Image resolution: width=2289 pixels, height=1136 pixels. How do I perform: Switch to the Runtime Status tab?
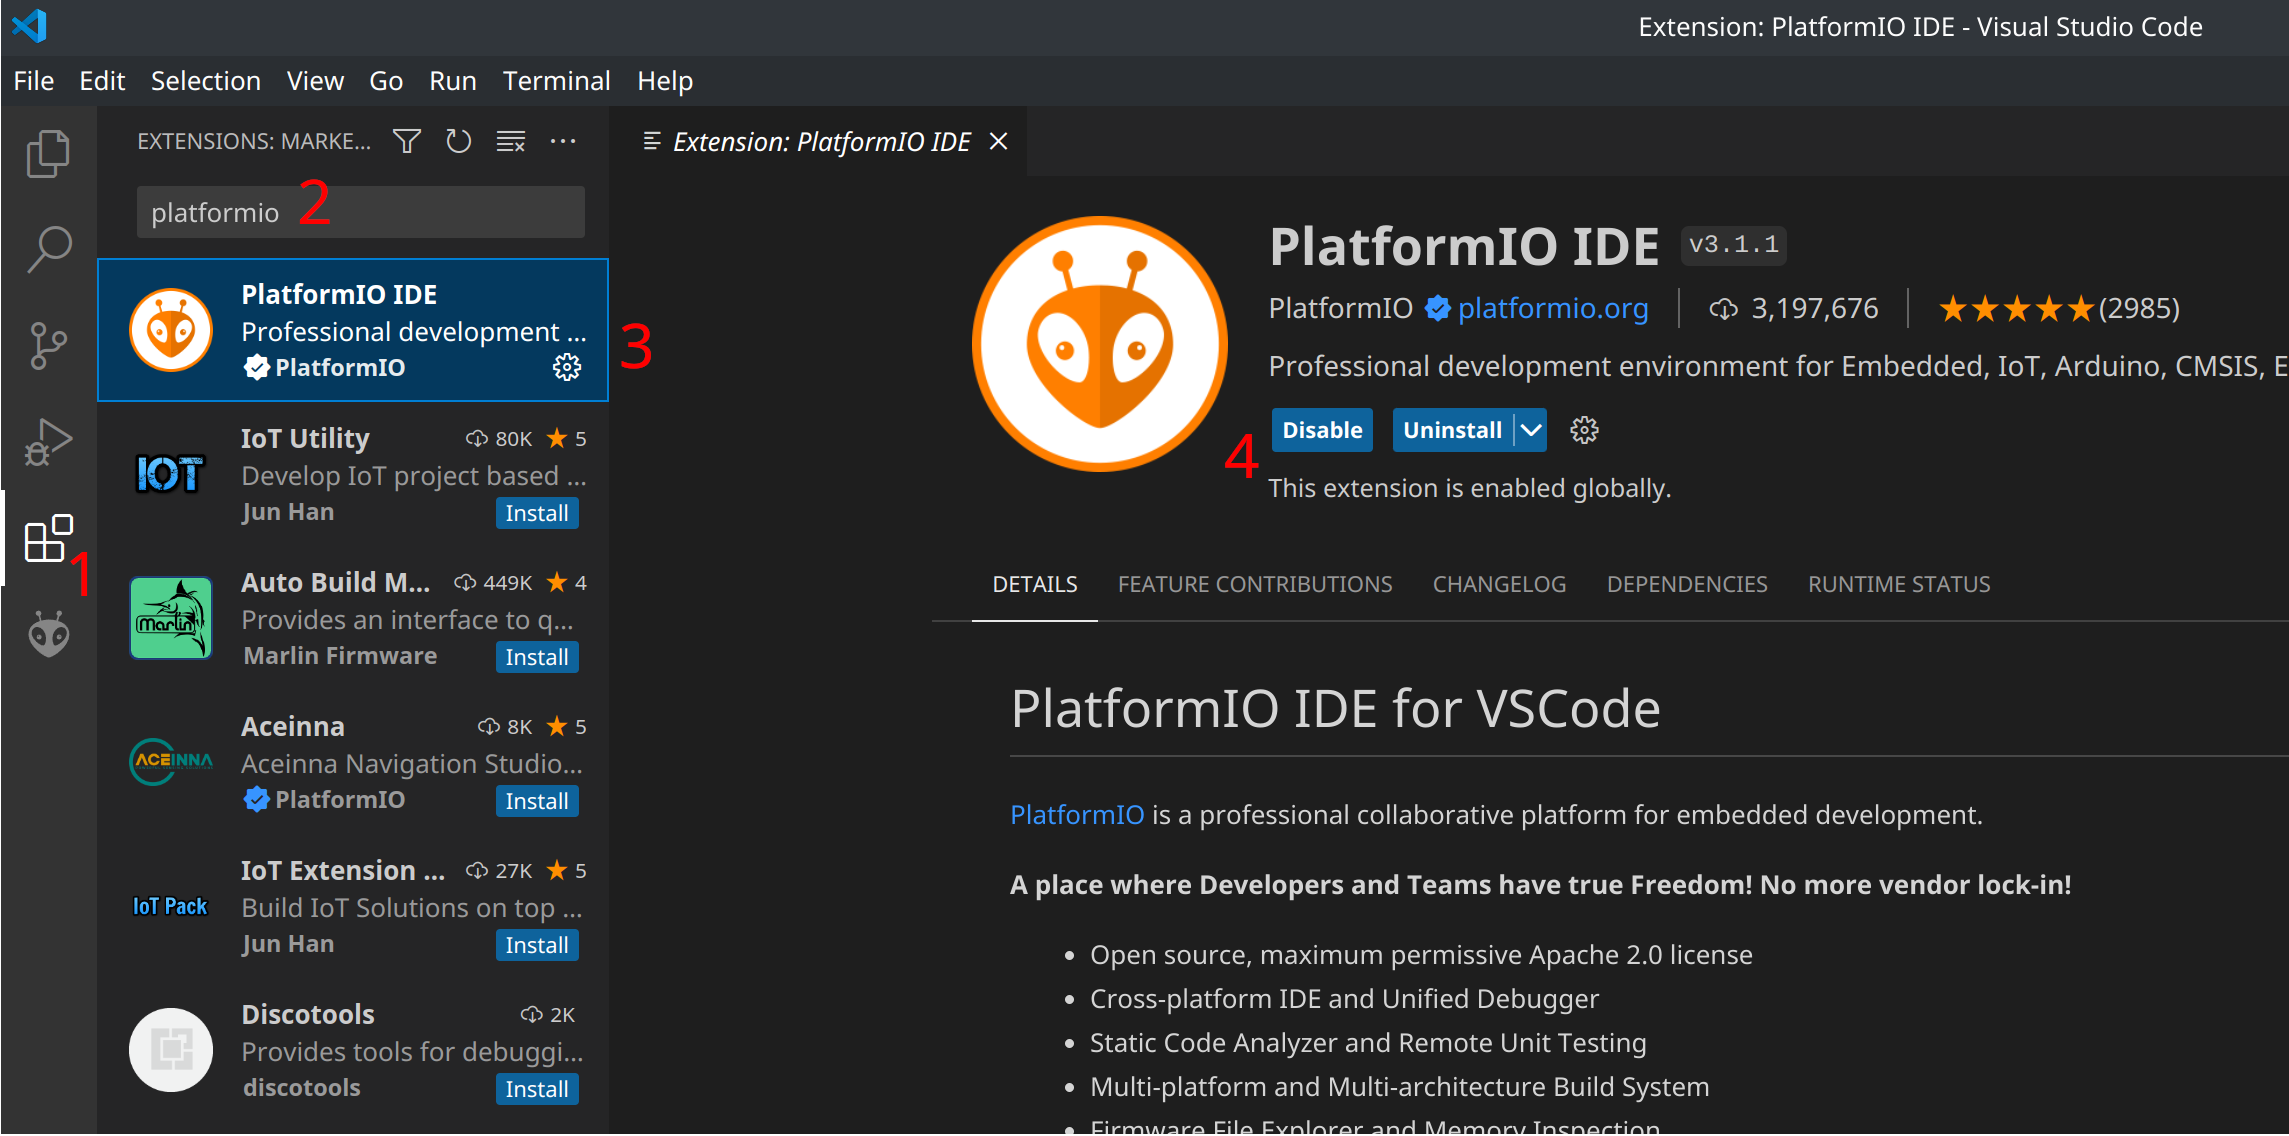pyautogui.click(x=1899, y=584)
